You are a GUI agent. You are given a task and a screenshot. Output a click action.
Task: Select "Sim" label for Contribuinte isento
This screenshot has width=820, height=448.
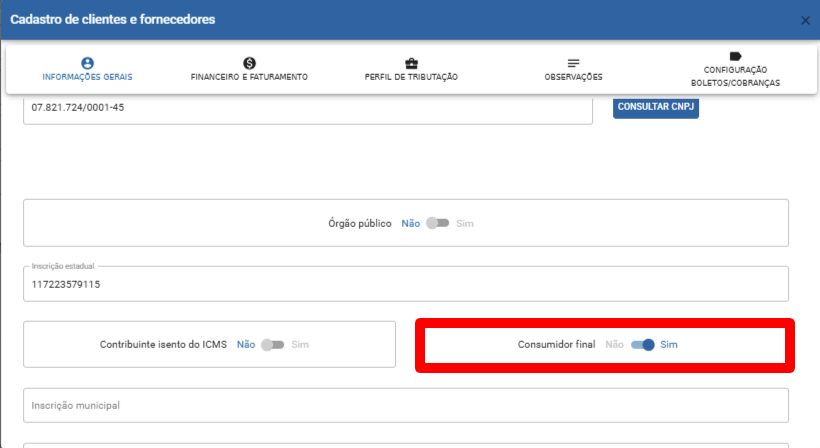300,344
